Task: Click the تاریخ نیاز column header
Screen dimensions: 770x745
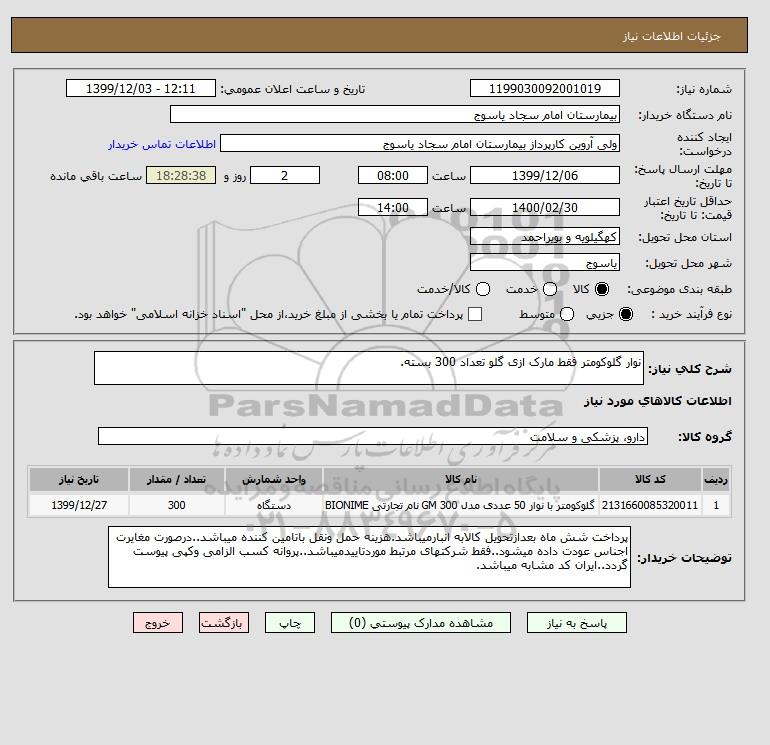Action: click(79, 479)
